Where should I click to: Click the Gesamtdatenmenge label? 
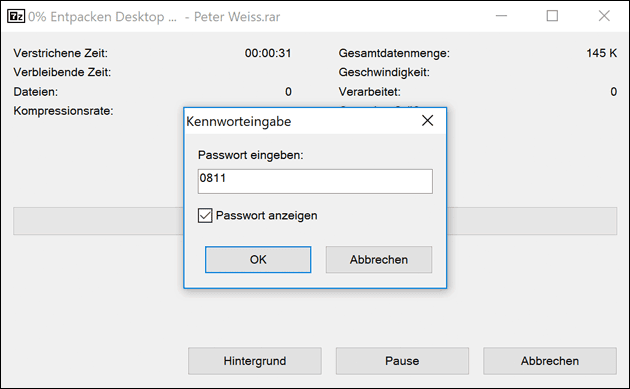394,53
